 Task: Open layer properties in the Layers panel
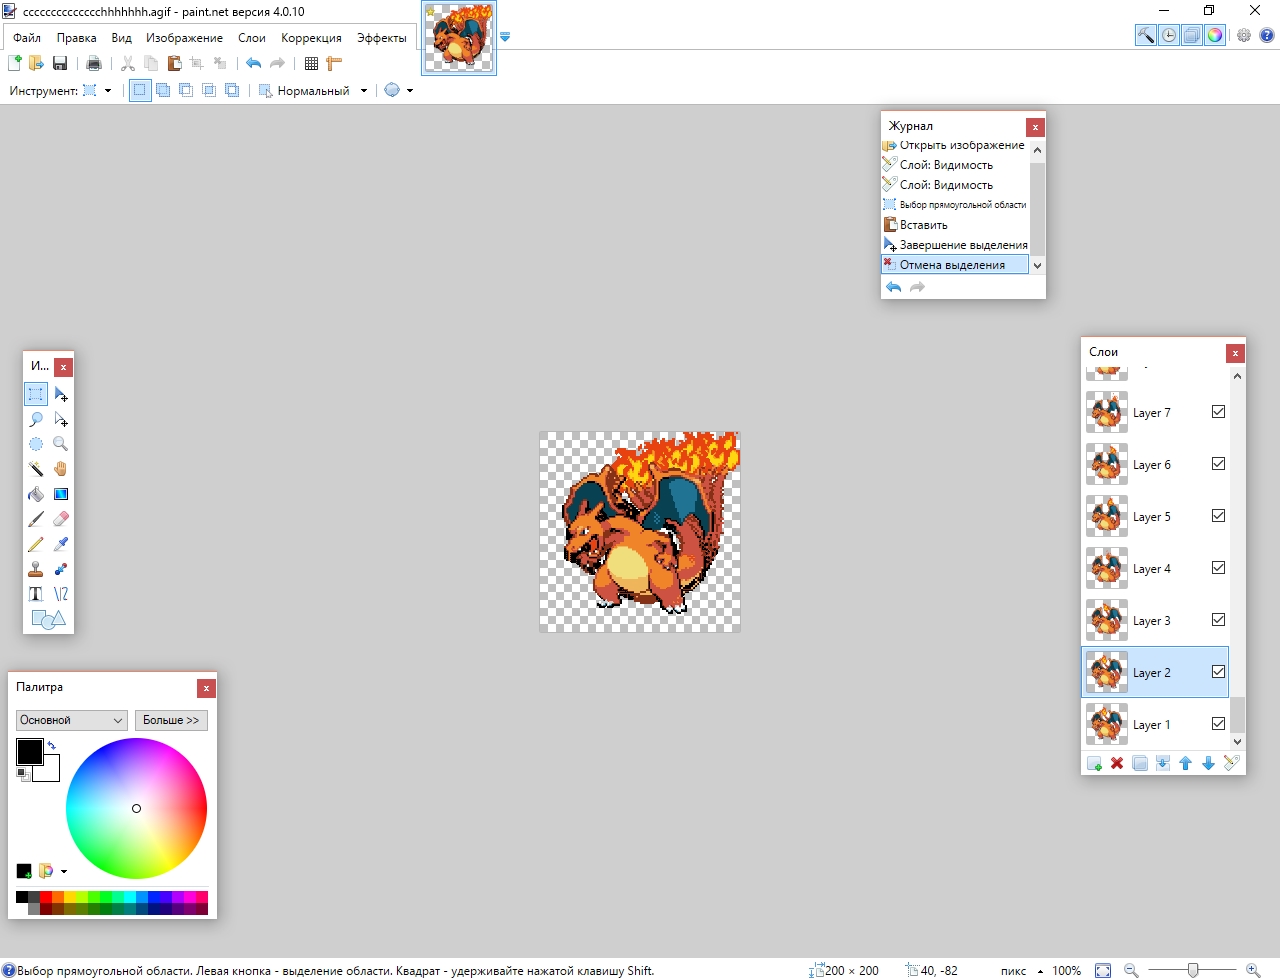click(x=1231, y=763)
